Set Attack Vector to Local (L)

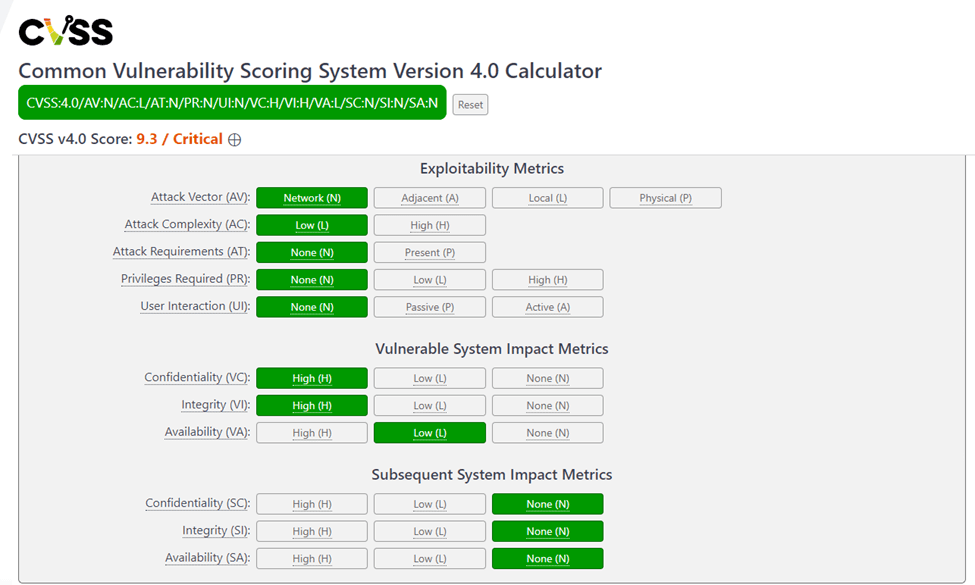547,198
